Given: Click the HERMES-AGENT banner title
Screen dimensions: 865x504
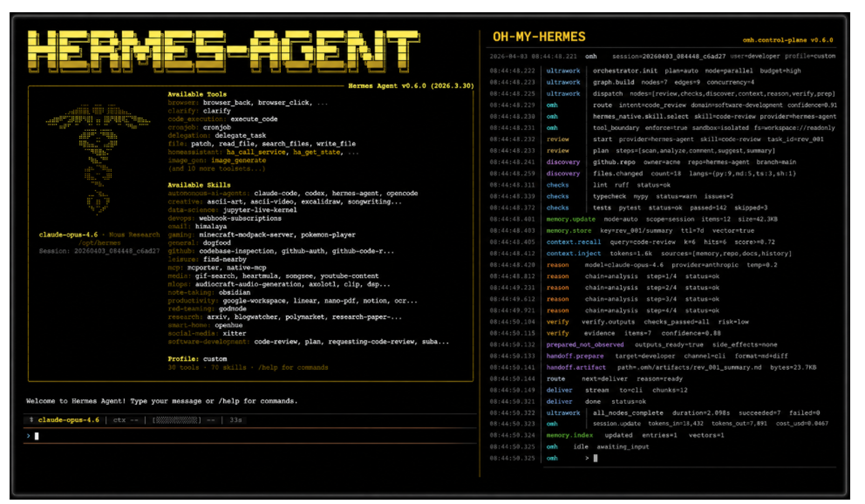Looking at the screenshot, I should [x=223, y=51].
